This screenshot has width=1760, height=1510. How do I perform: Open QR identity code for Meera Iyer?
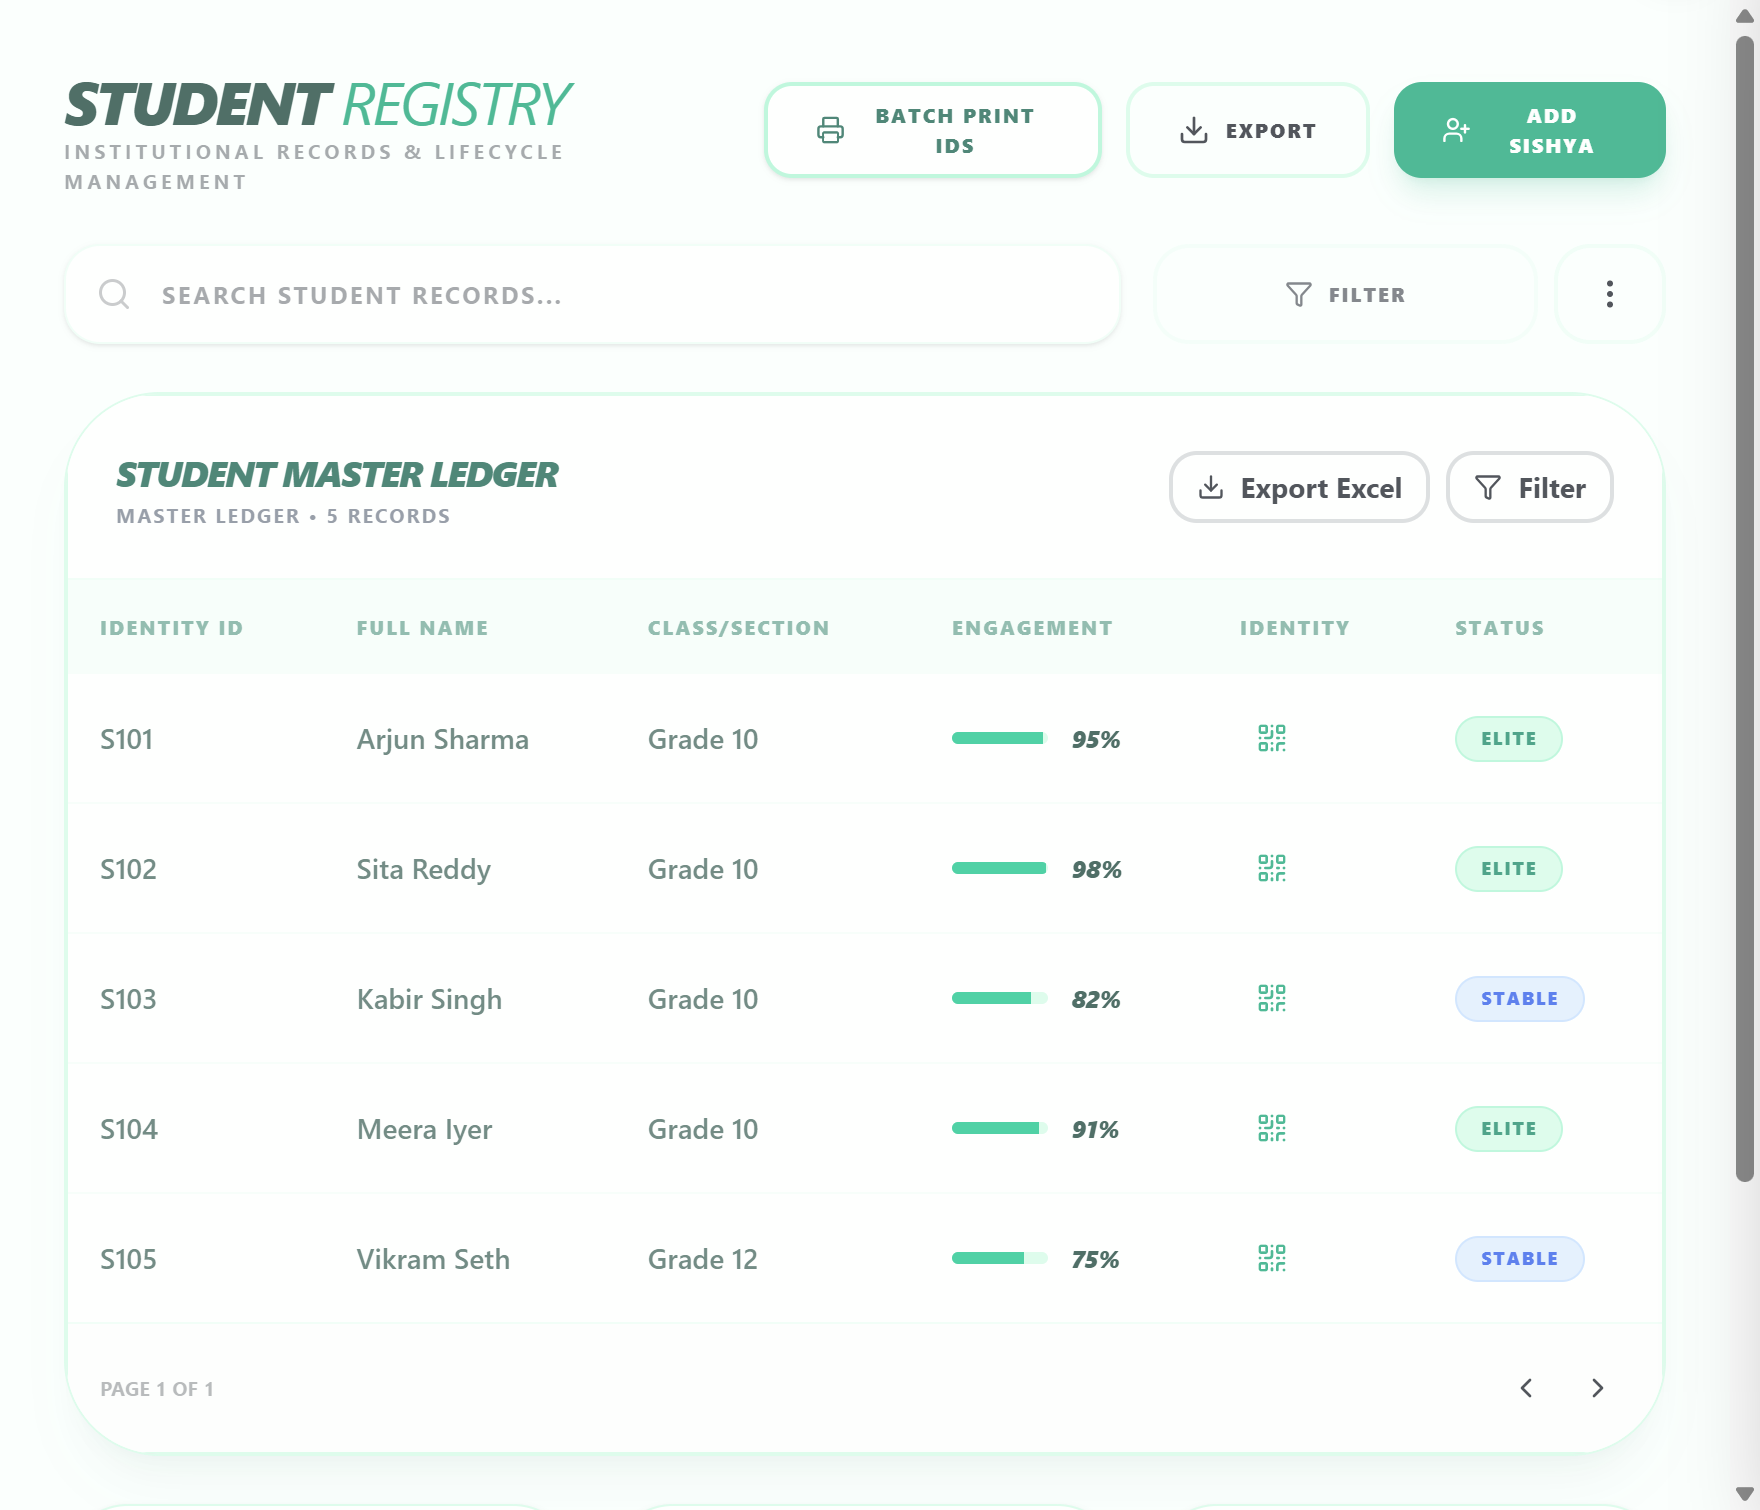tap(1271, 1128)
